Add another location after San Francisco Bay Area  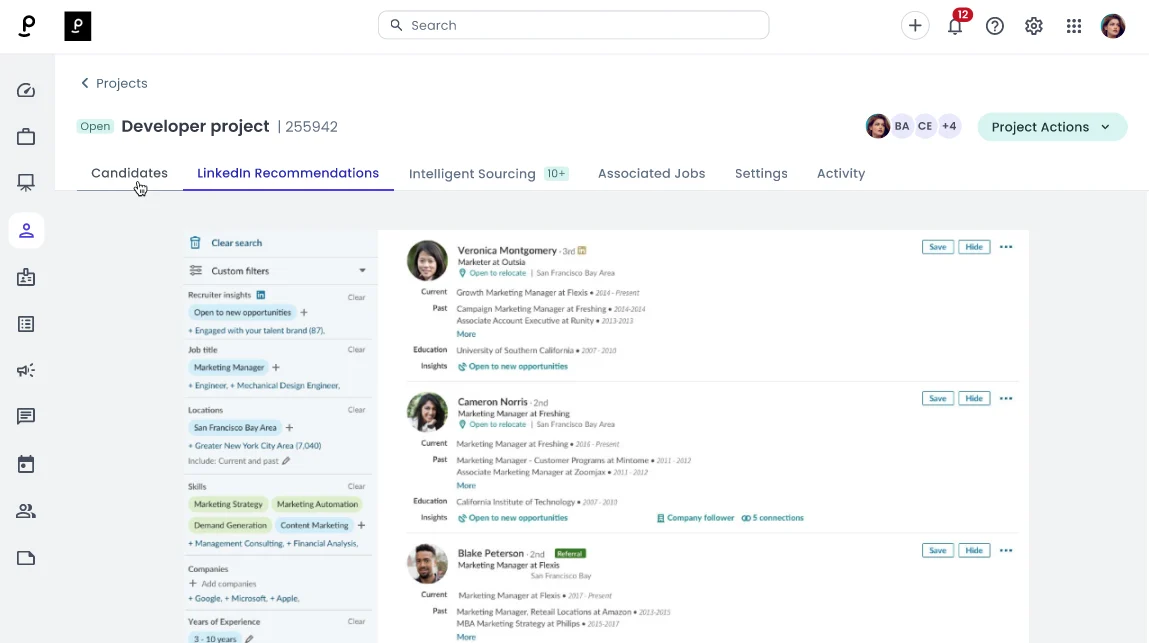(x=289, y=427)
